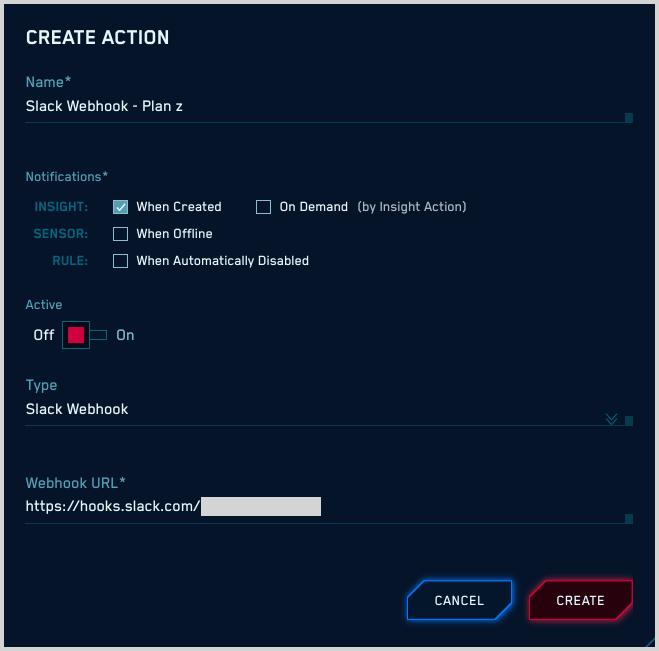This screenshot has width=659, height=651.
Task: Click the On Demand label text
Action: point(313,207)
